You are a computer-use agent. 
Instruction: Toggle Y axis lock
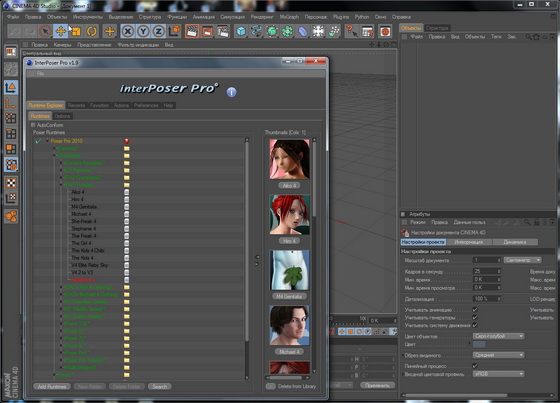pyautogui.click(x=143, y=31)
